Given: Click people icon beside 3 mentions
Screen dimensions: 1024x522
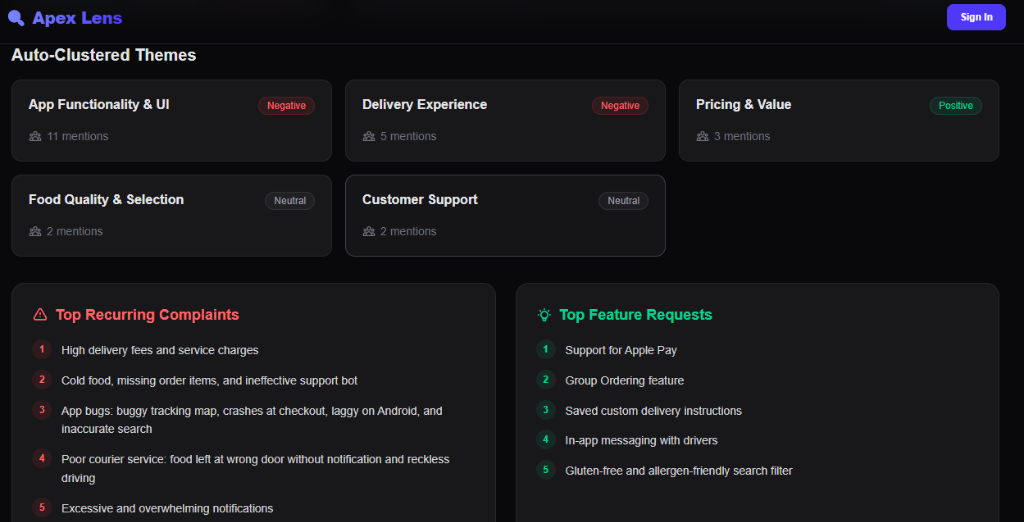Looking at the screenshot, I should (x=703, y=137).
